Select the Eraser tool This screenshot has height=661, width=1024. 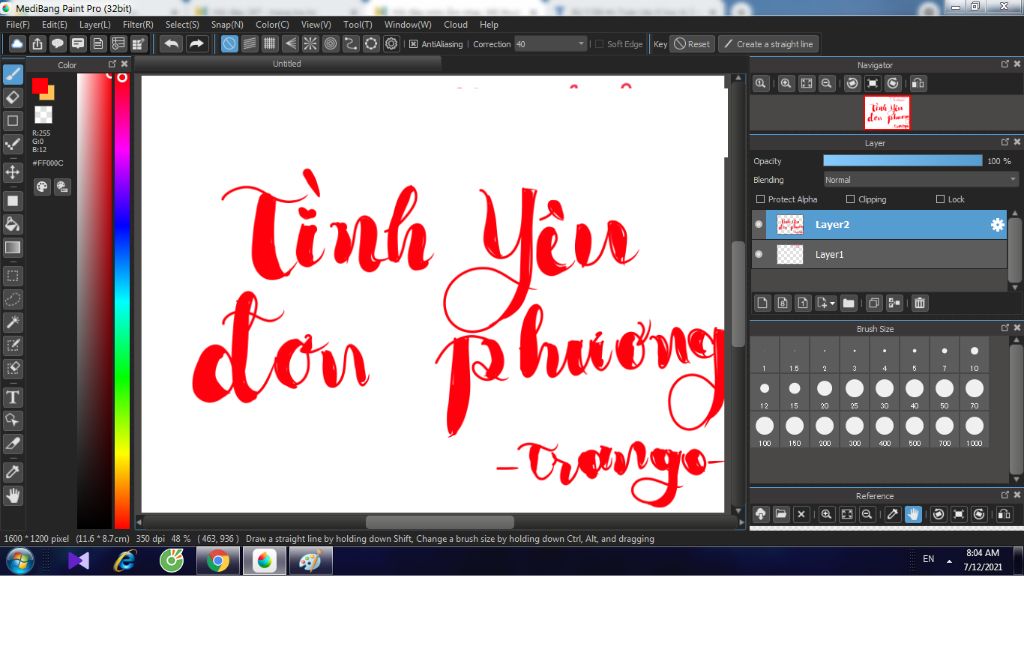click(x=12, y=97)
